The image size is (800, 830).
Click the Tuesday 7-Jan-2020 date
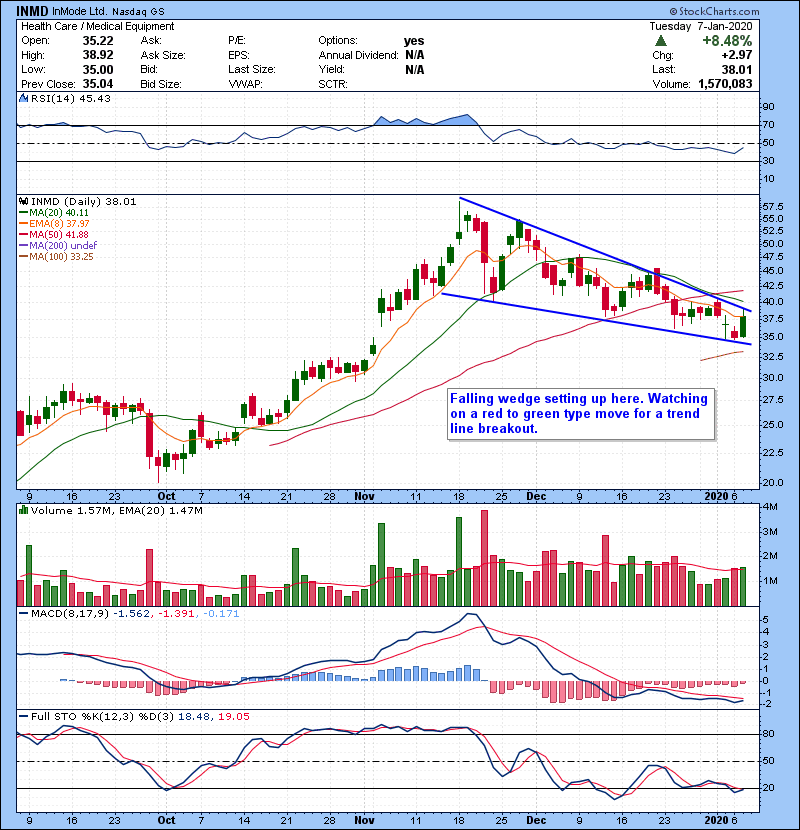pos(701,26)
